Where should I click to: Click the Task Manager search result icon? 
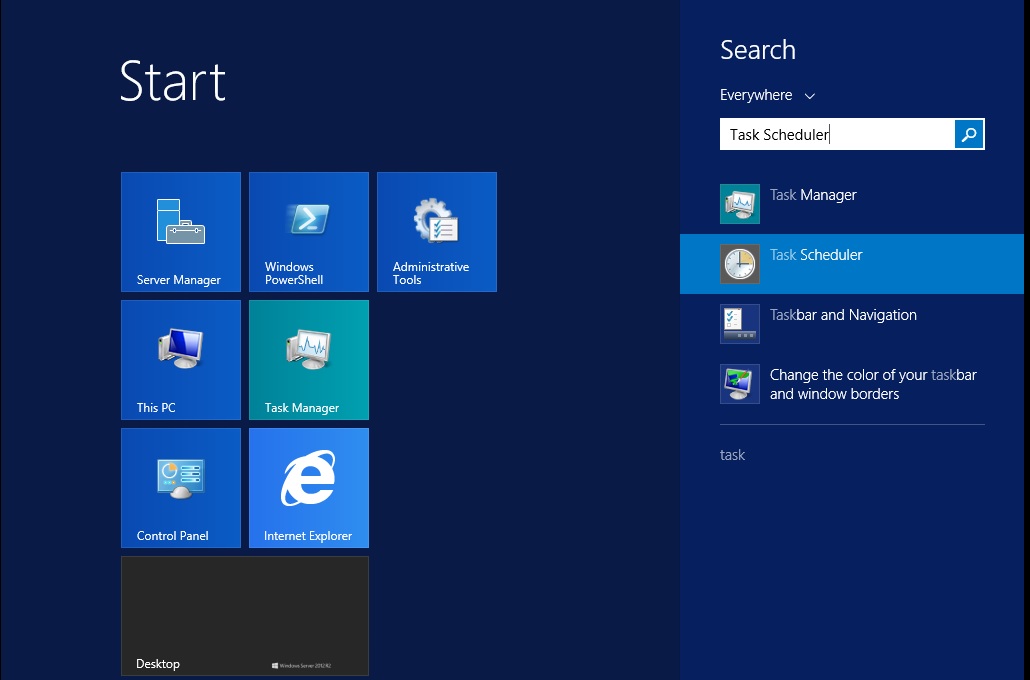[x=740, y=204]
